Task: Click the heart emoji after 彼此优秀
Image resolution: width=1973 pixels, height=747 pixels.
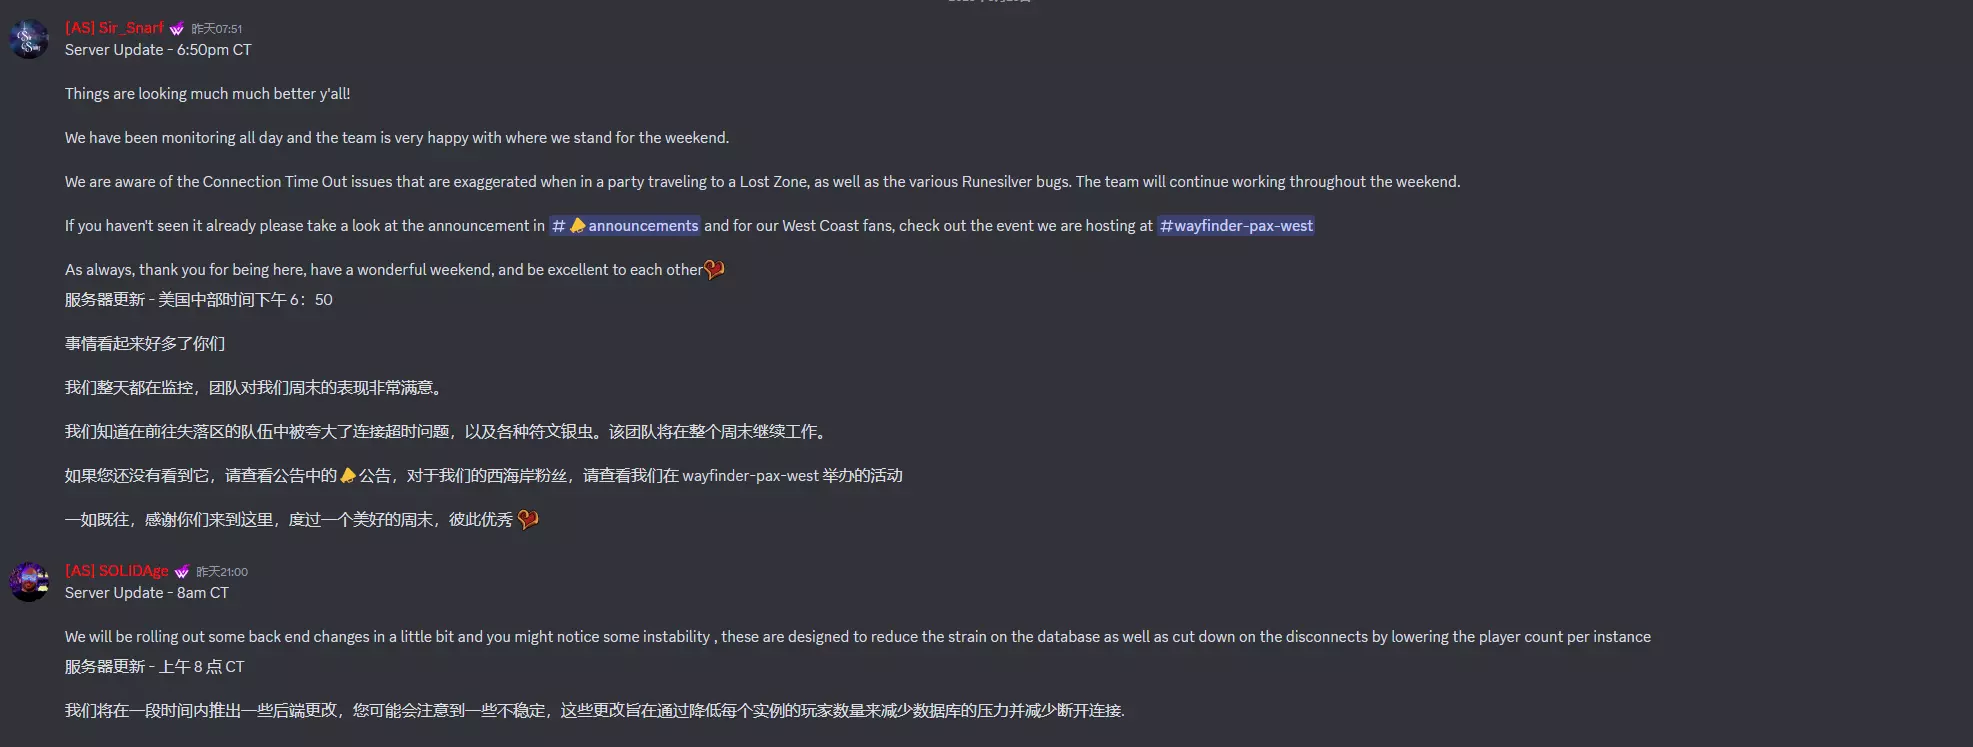Action: pos(528,520)
